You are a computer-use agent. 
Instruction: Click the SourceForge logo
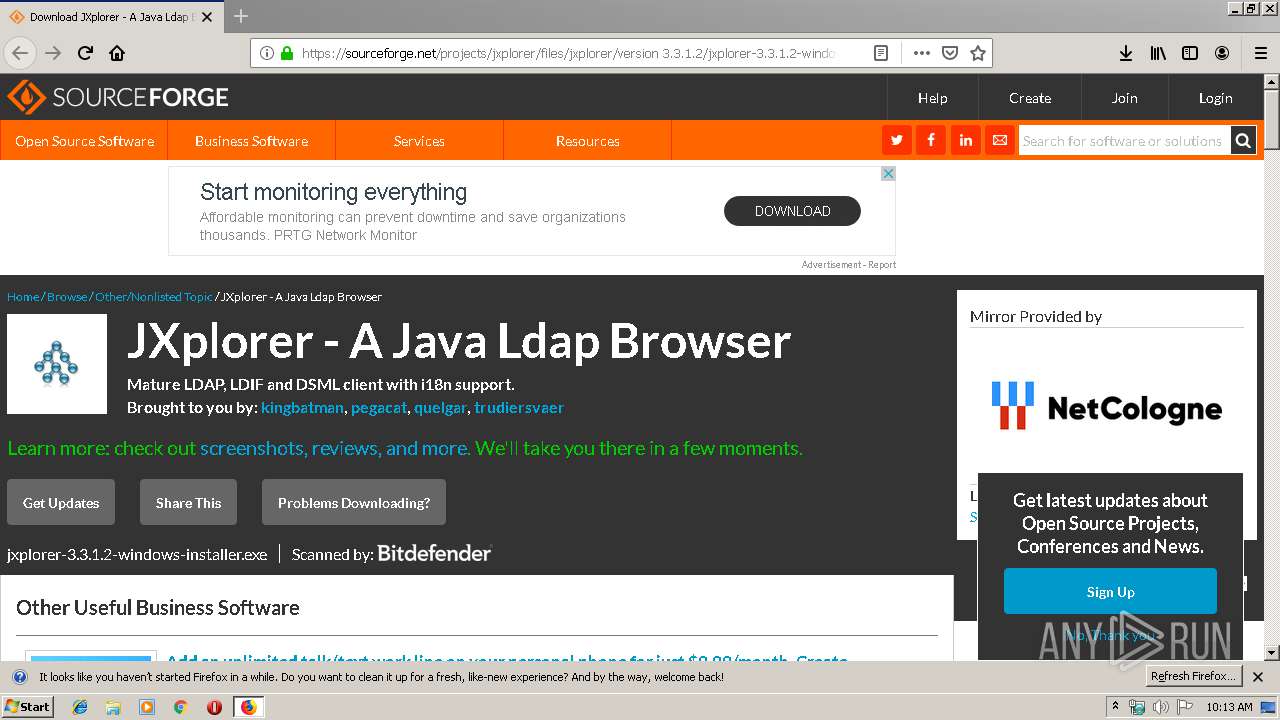(118, 97)
